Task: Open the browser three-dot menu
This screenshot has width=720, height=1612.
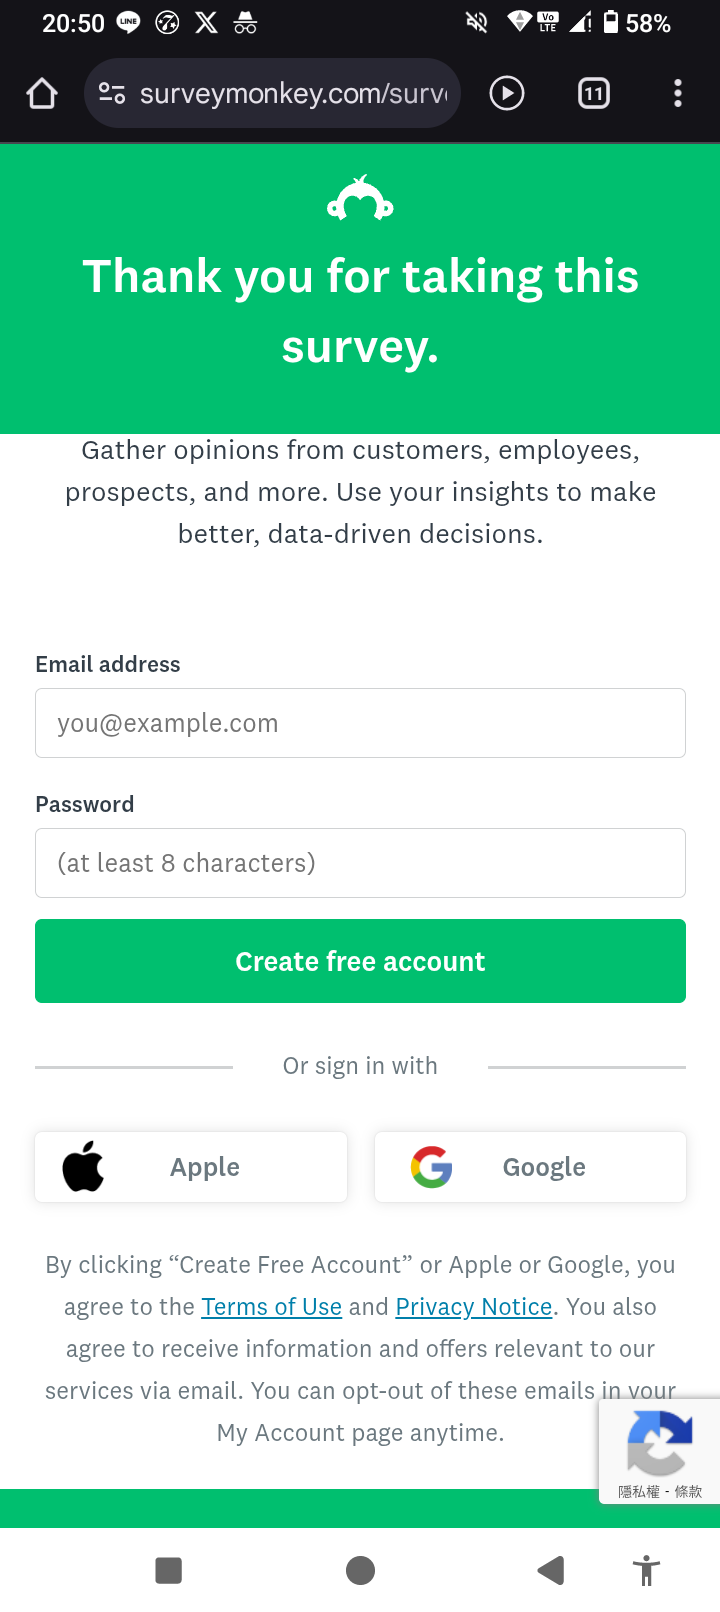Action: [678, 93]
